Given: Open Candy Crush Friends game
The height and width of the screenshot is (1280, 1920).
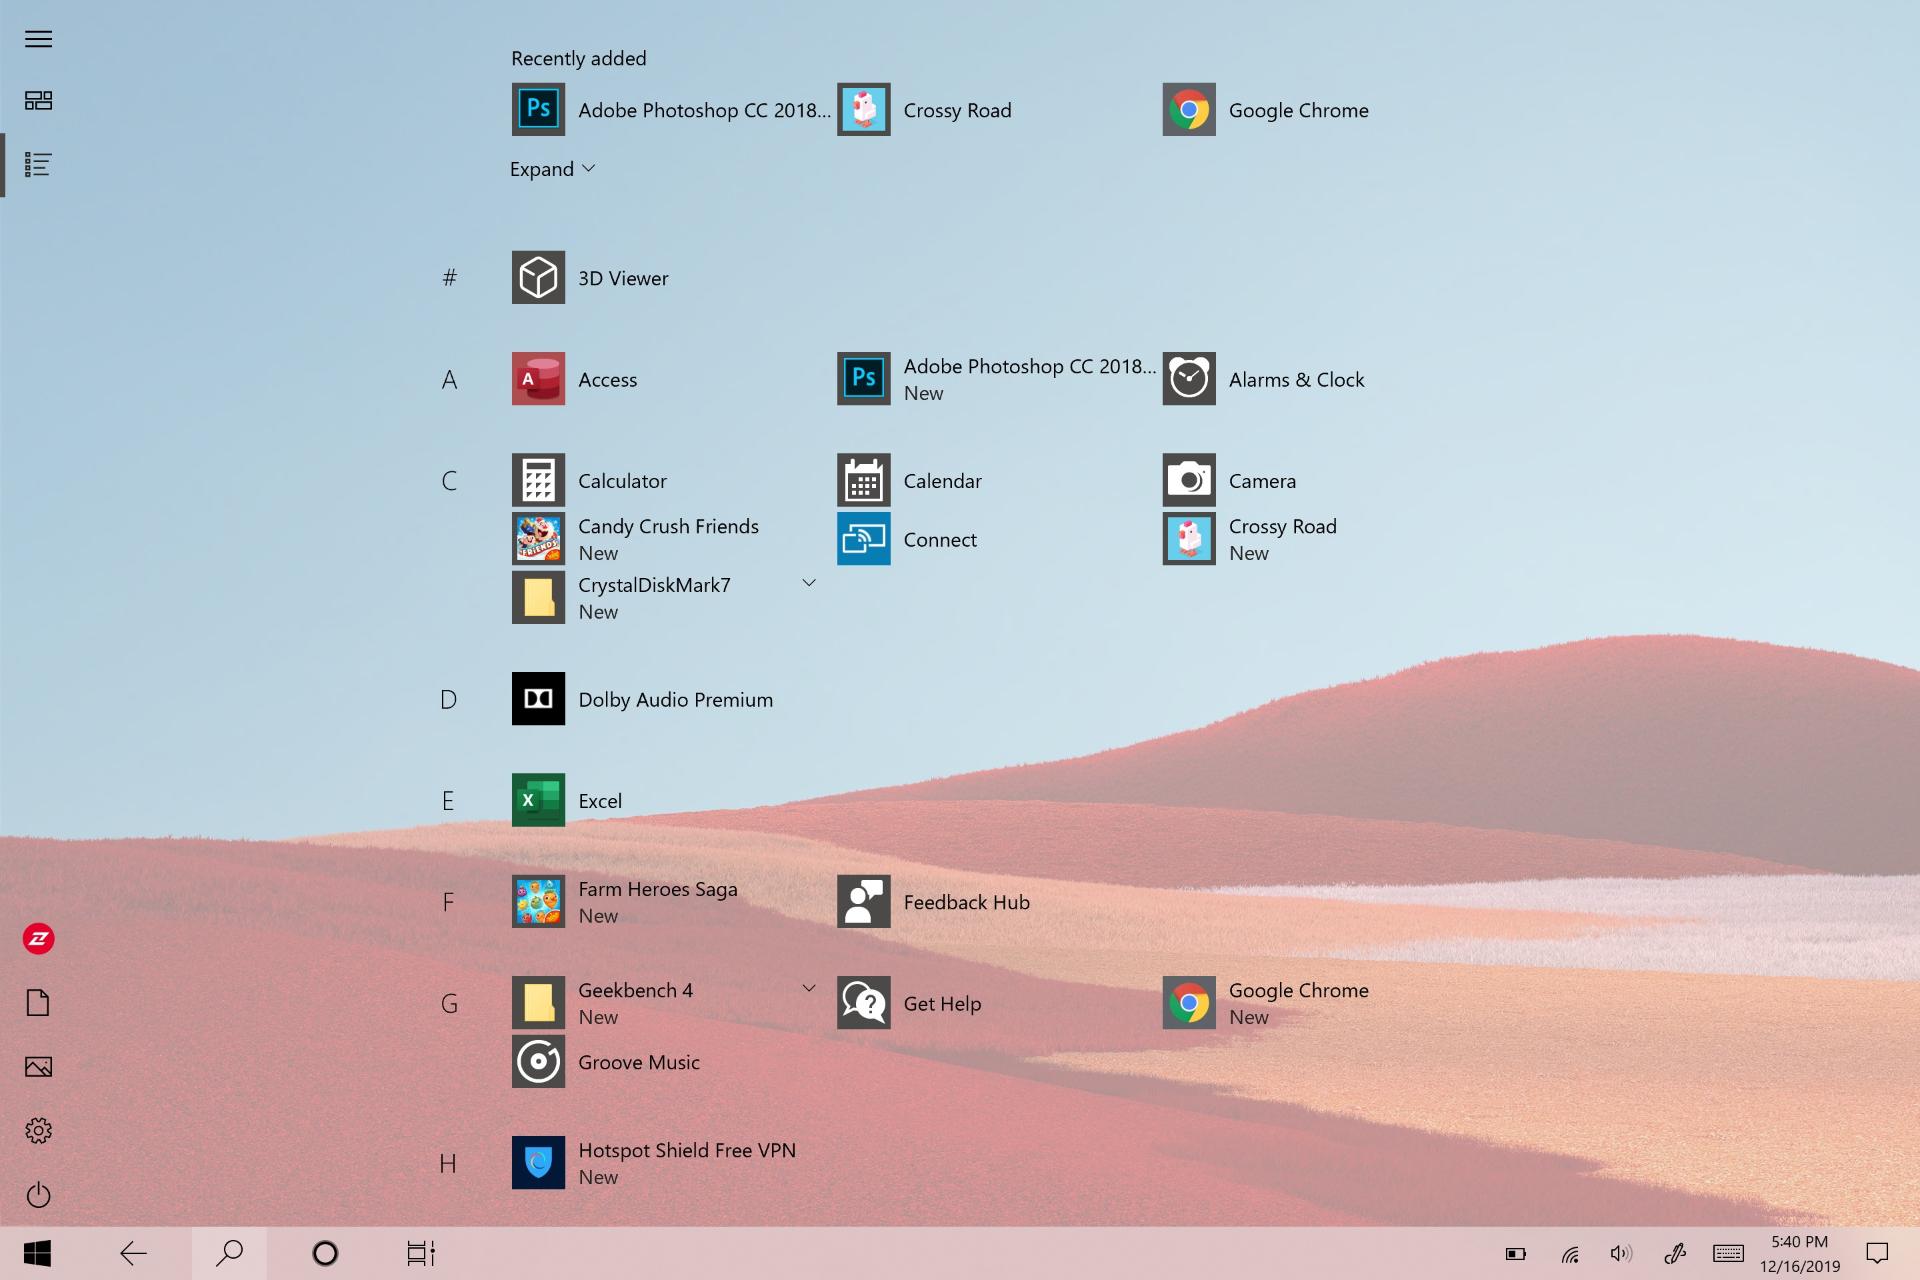Looking at the screenshot, I should (x=635, y=539).
